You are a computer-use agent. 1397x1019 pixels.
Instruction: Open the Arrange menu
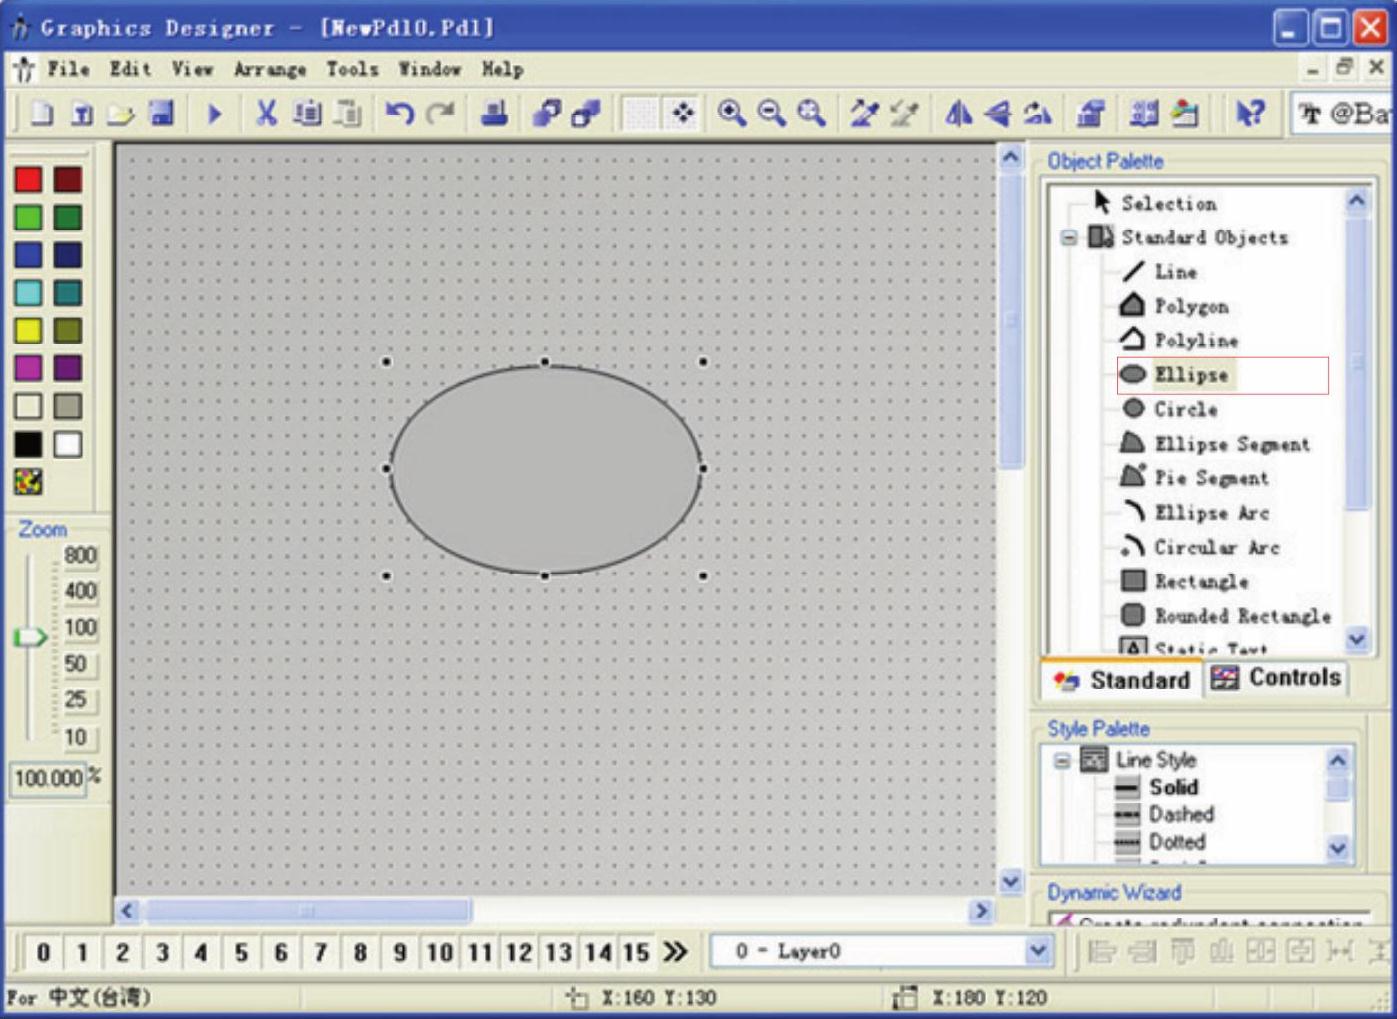point(270,69)
